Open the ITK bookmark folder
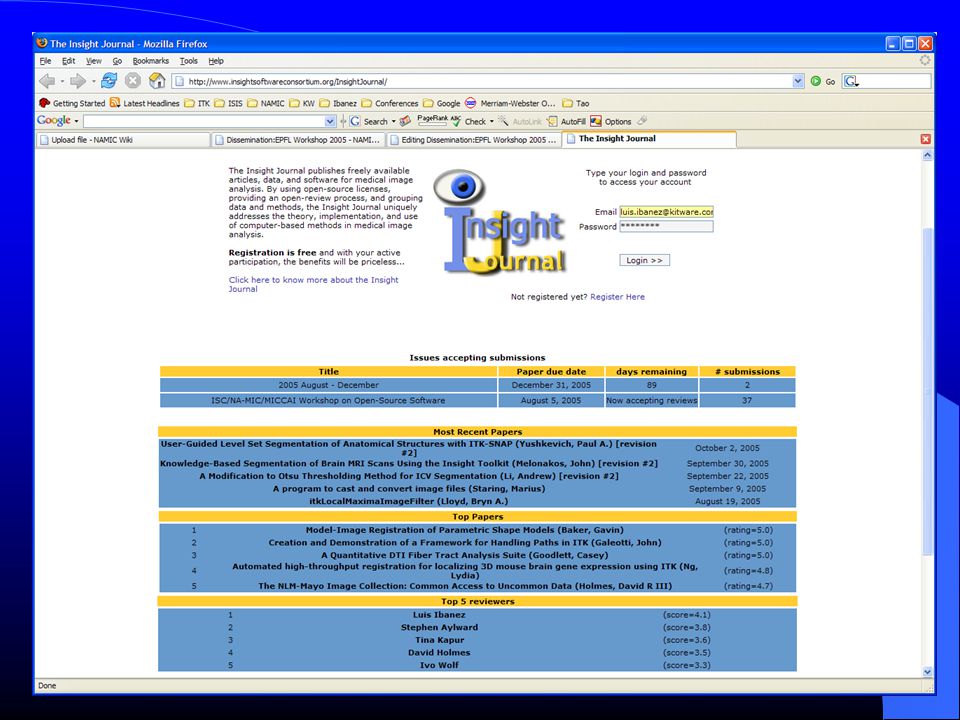The image size is (960, 720). tap(197, 103)
